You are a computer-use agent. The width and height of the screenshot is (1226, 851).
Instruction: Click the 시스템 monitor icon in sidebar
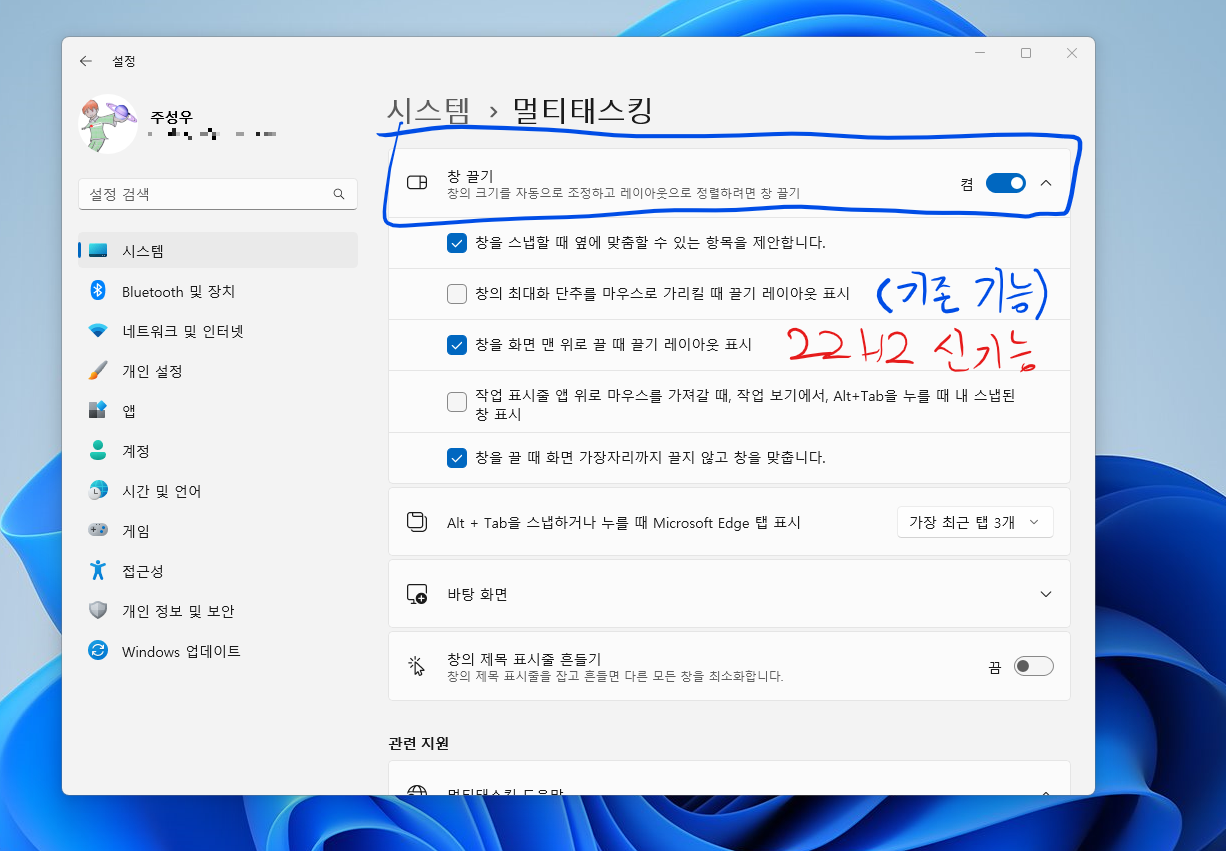97,251
